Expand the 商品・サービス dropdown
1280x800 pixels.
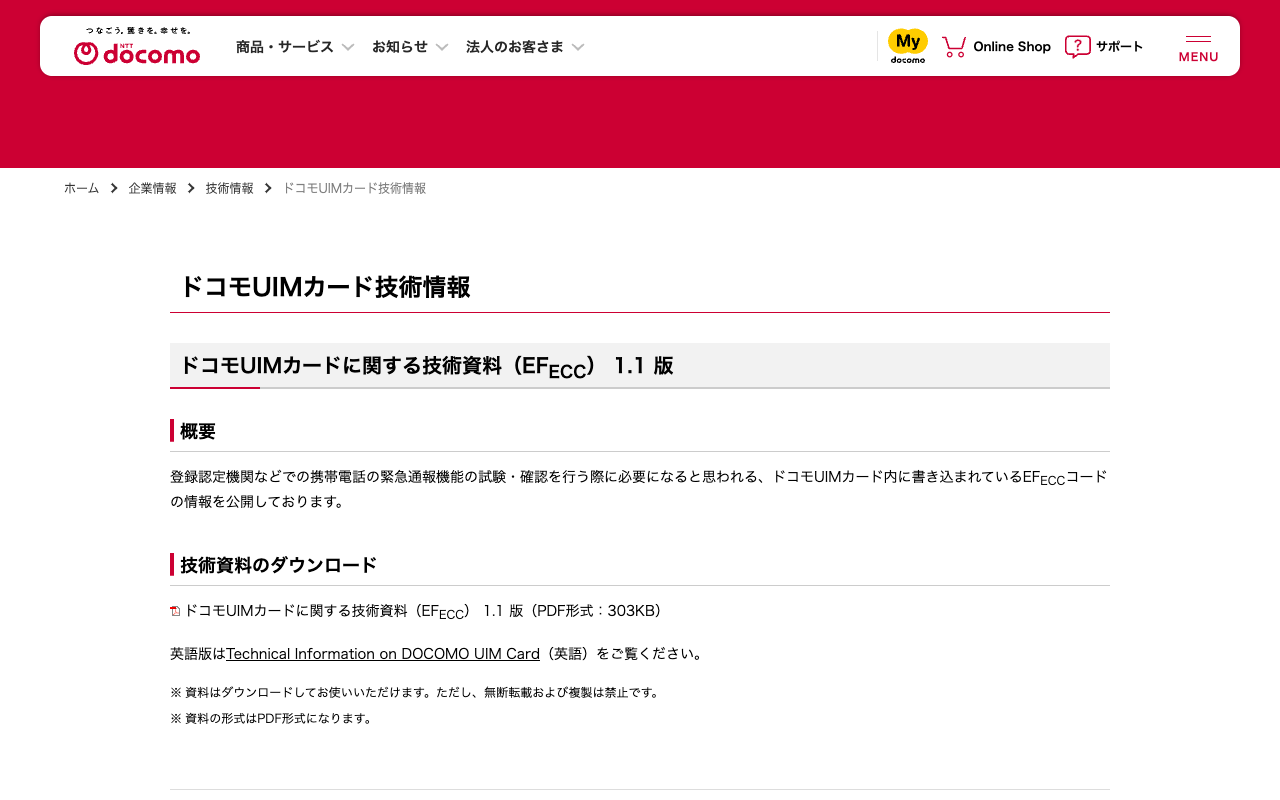click(295, 46)
